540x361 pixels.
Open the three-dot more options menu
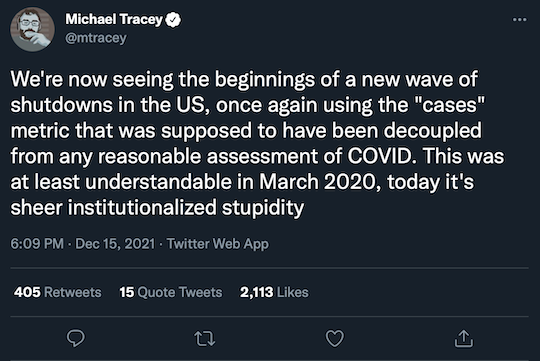pyautogui.click(x=519, y=20)
